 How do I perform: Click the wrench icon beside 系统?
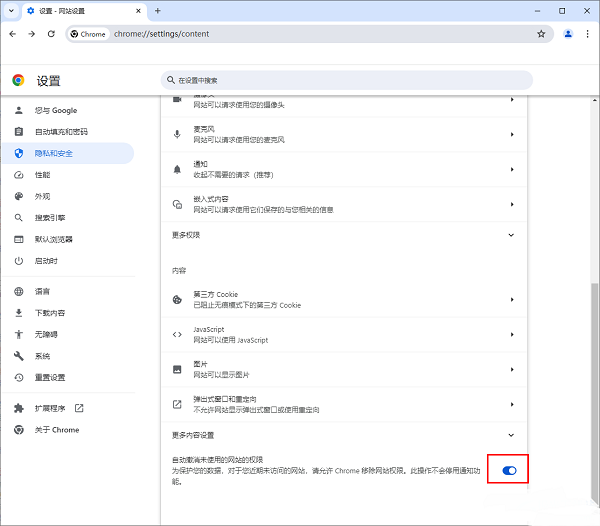point(19,356)
